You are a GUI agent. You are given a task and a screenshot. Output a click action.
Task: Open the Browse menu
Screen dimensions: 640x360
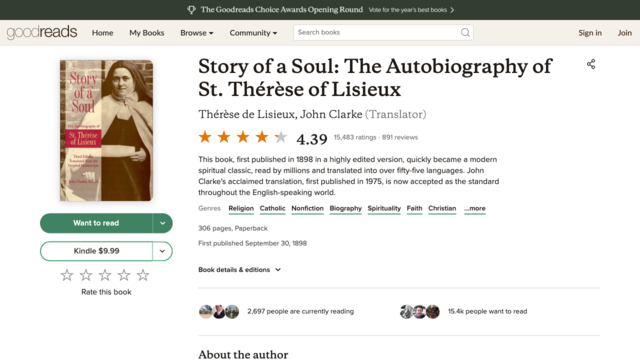coord(197,33)
